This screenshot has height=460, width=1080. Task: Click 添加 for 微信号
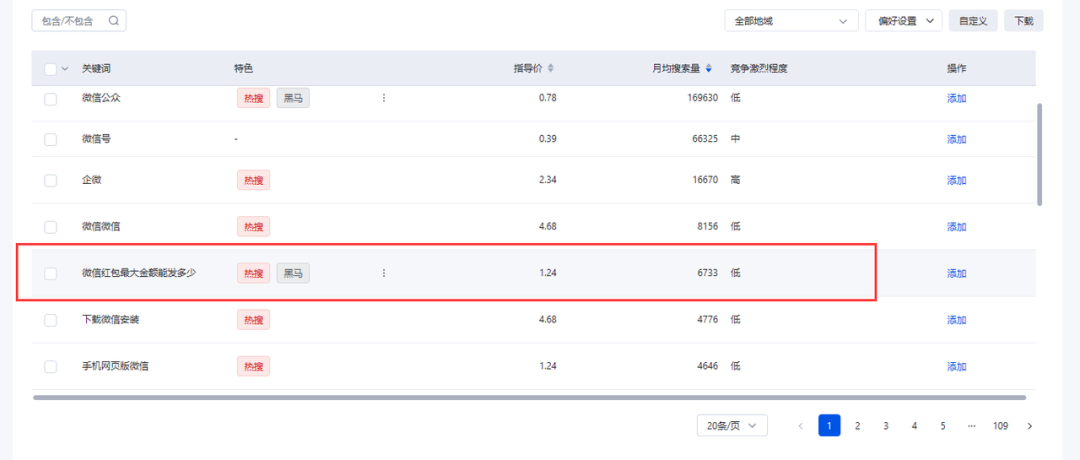pyautogui.click(x=957, y=139)
